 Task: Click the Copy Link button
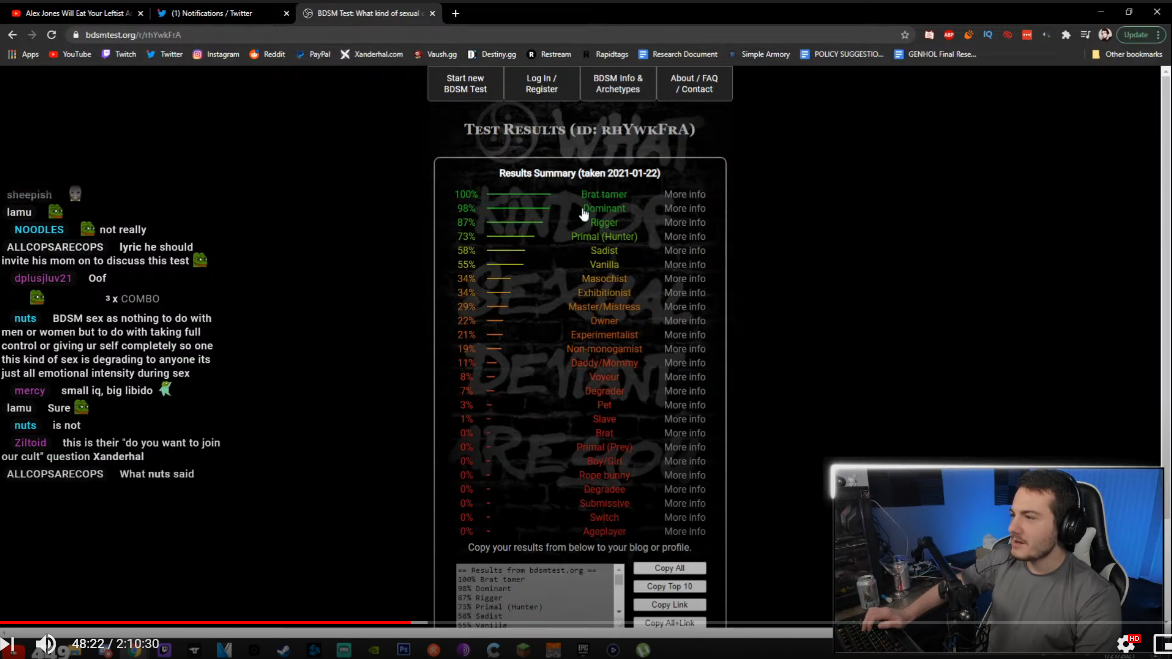click(x=670, y=604)
